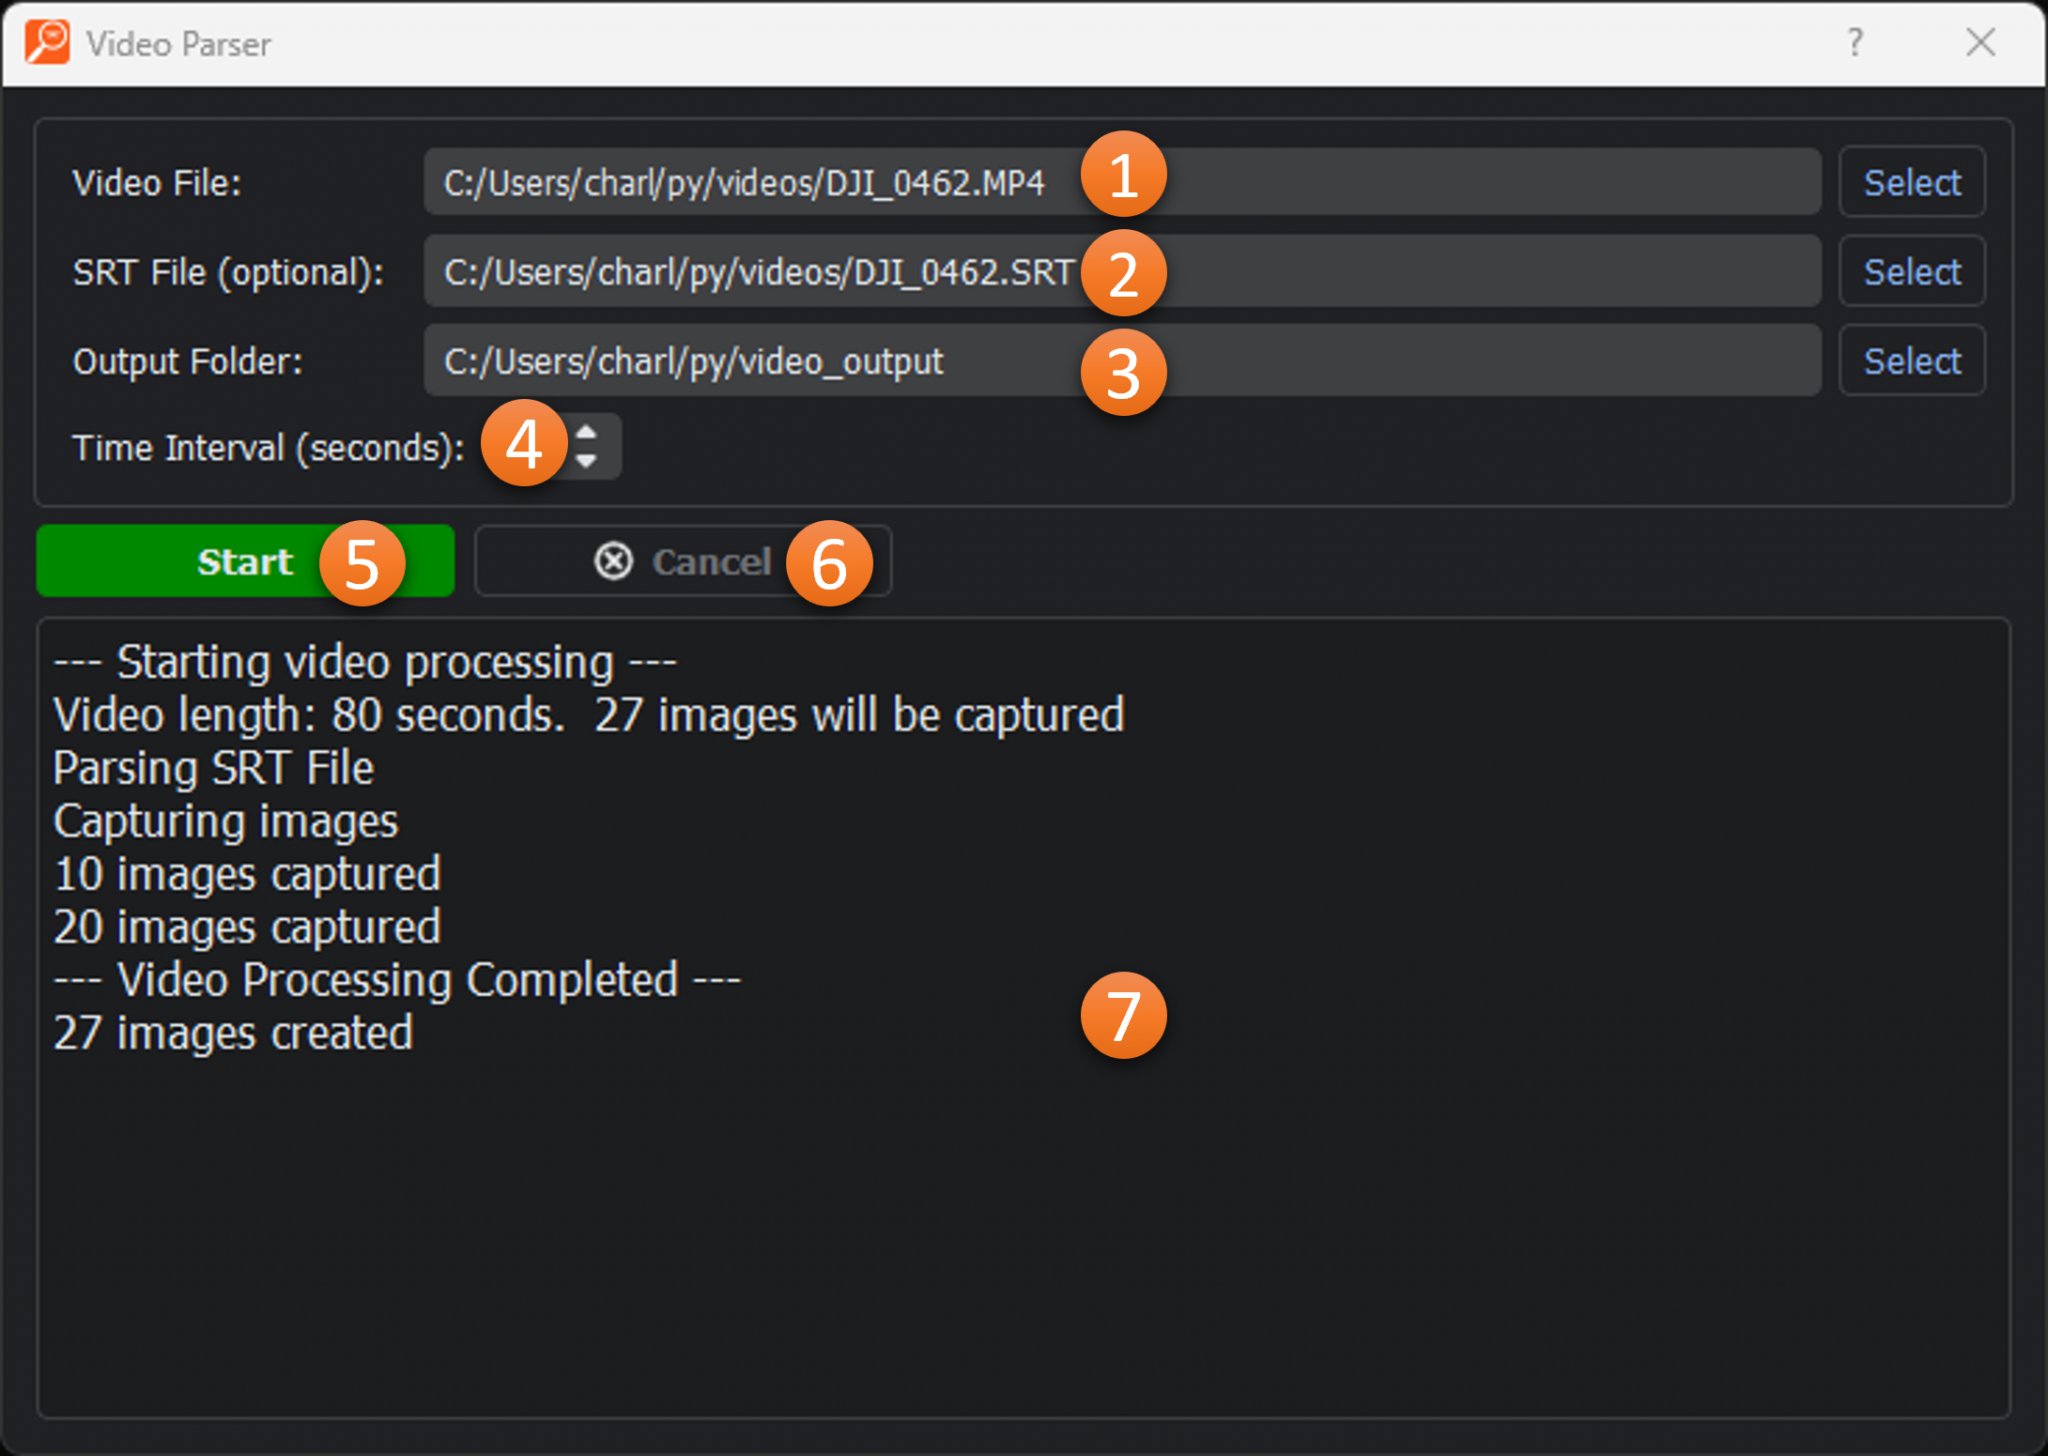The image size is (2048, 1456).
Task: Click the '27 images created' log line
Action: (233, 1033)
